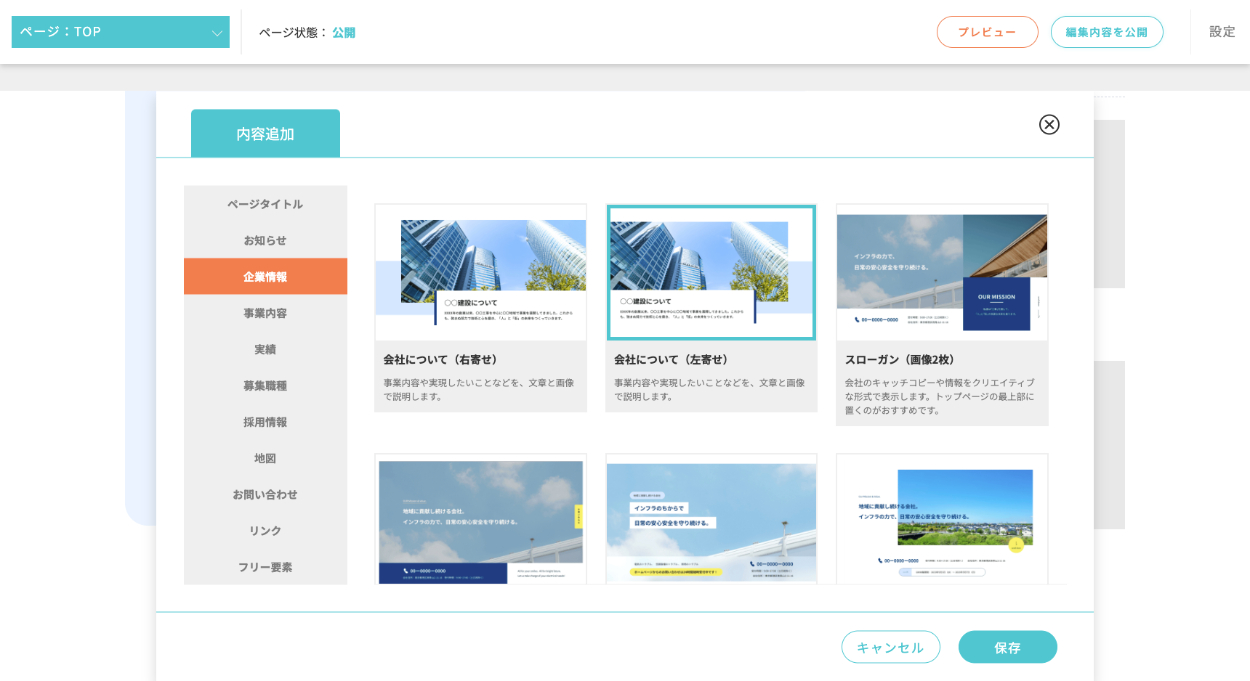
Task: Select the 内容追加 tab
Action: click(265, 134)
